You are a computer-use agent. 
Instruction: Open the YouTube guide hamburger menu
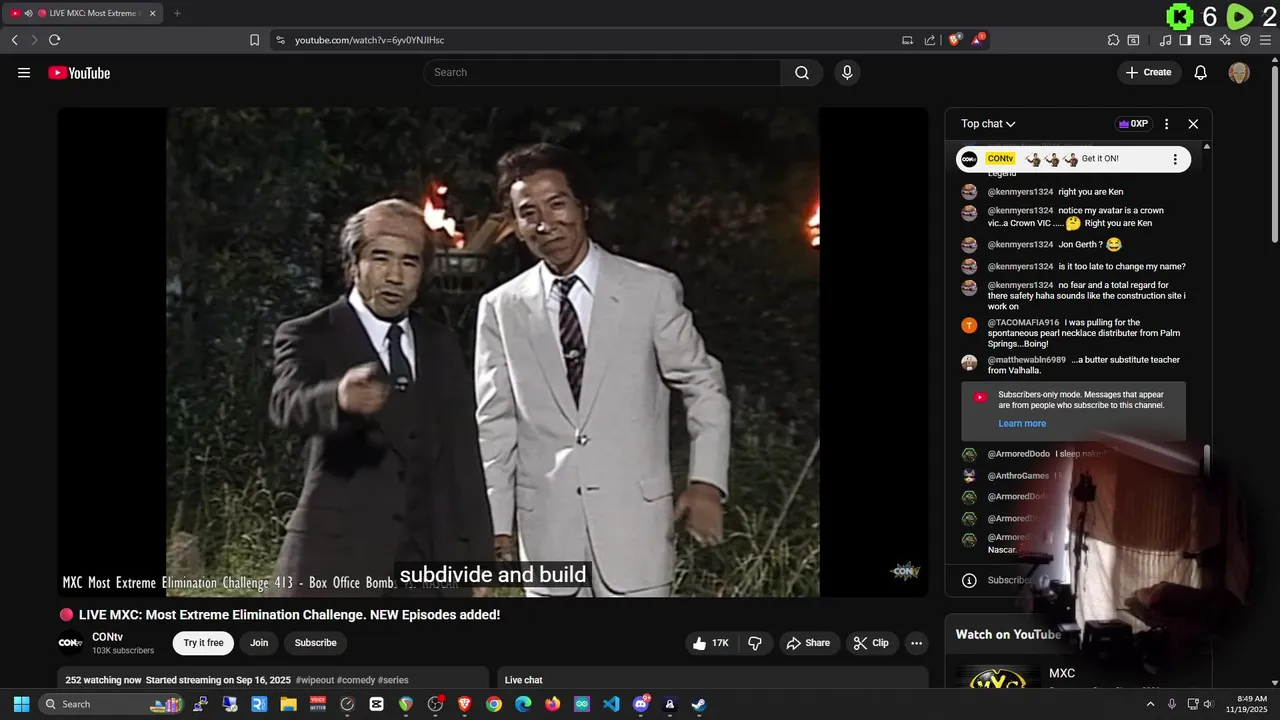(24, 72)
